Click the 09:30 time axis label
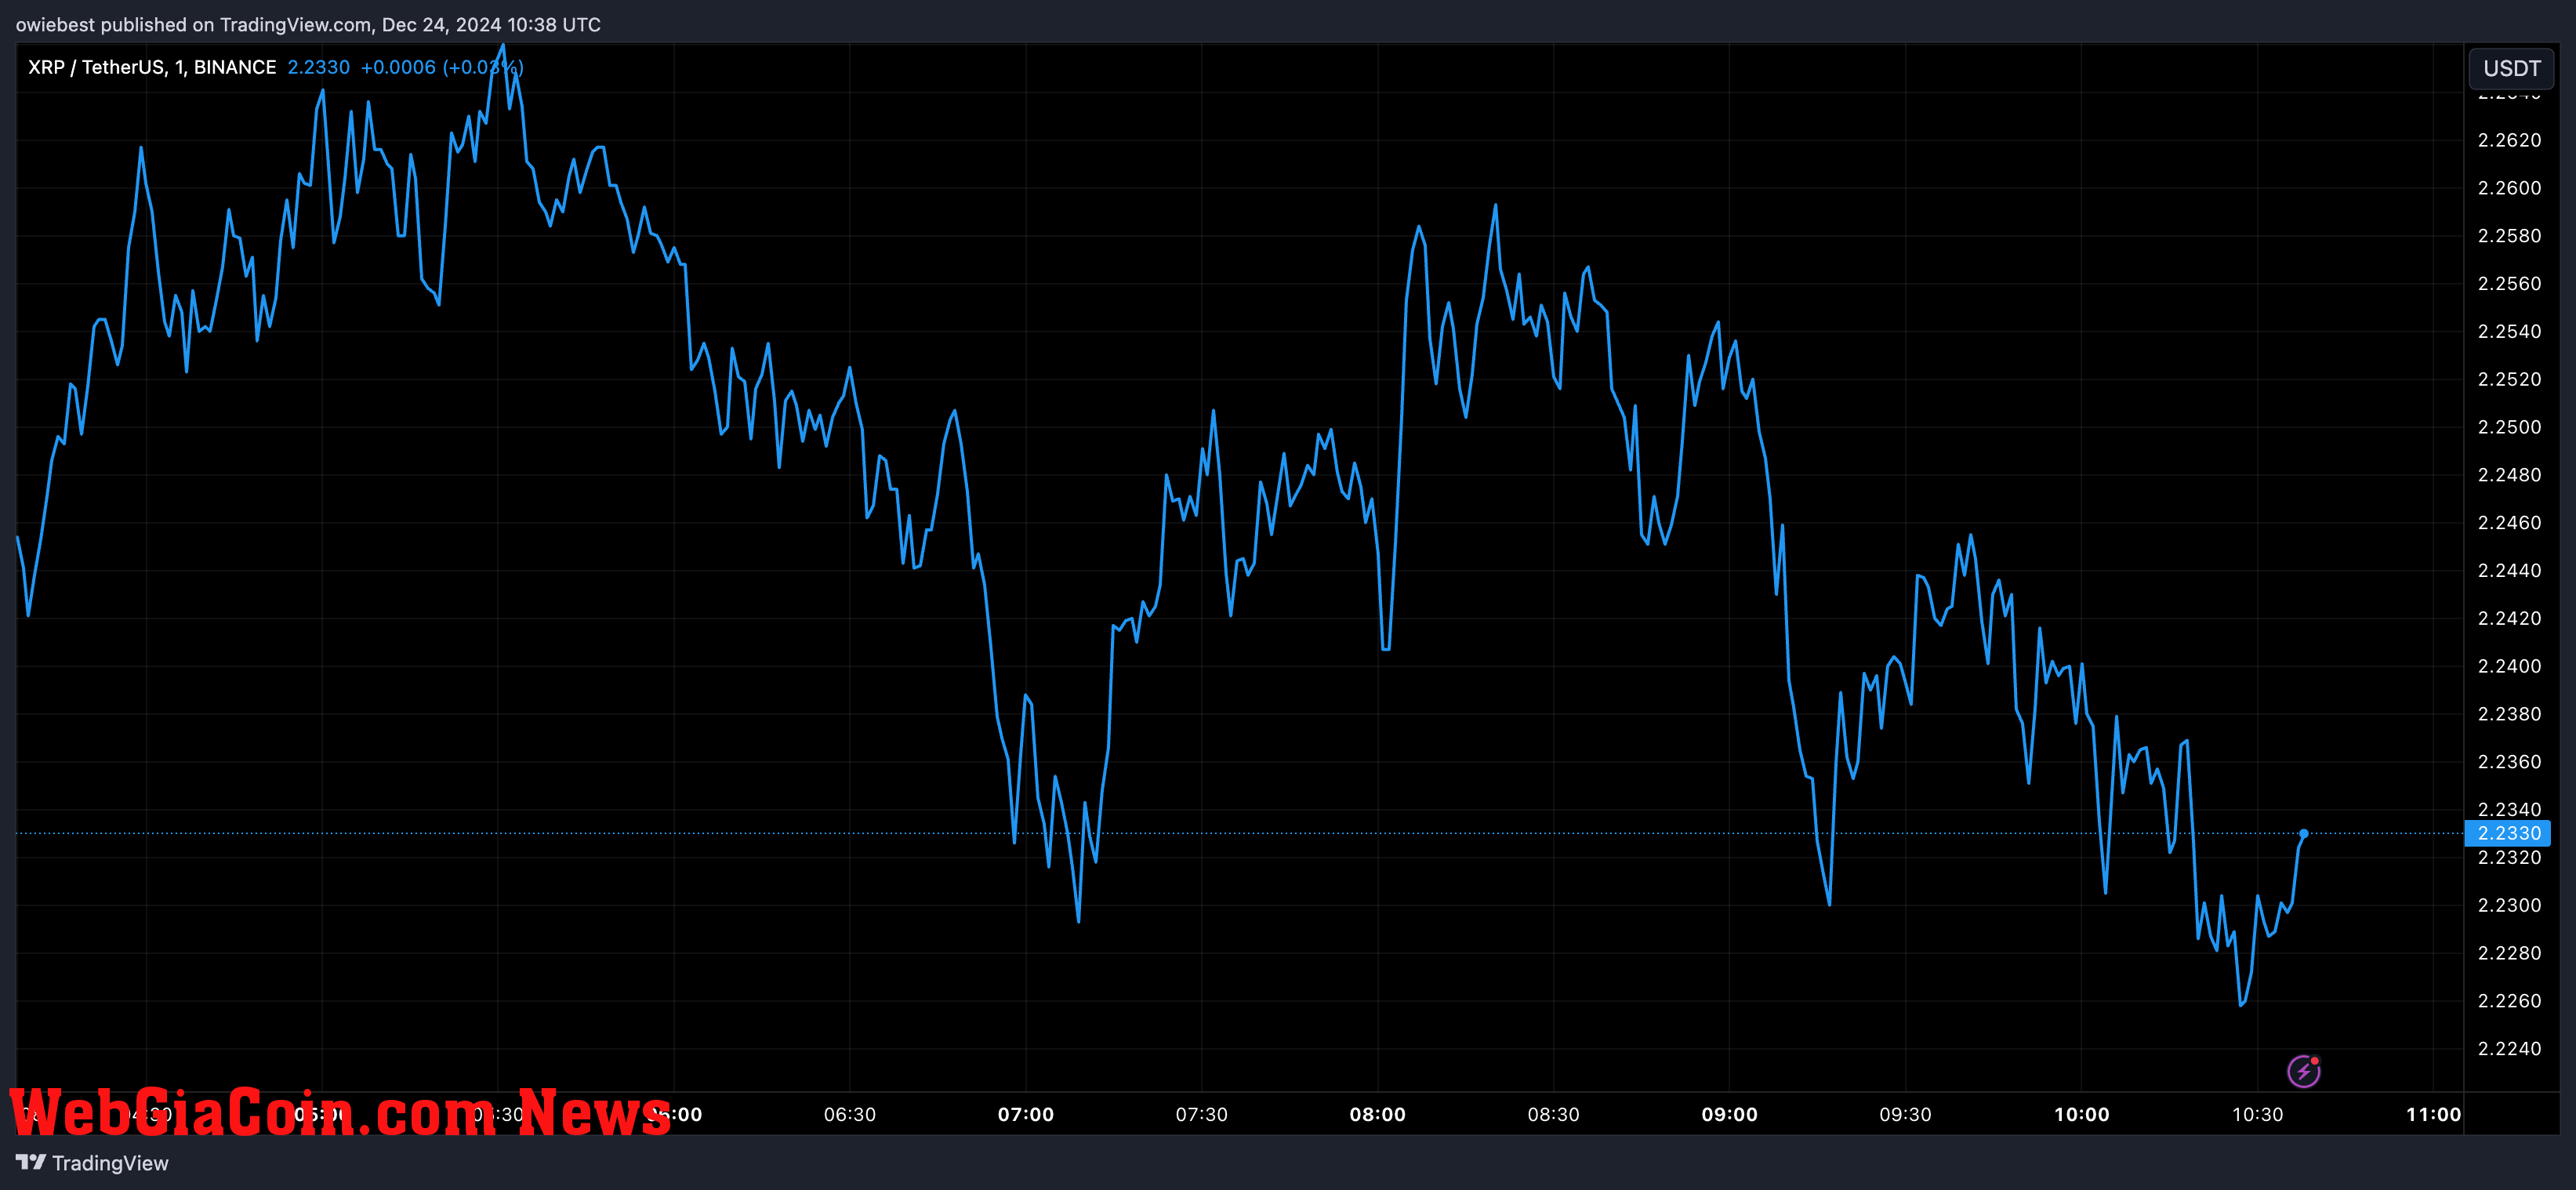 (x=1905, y=1114)
